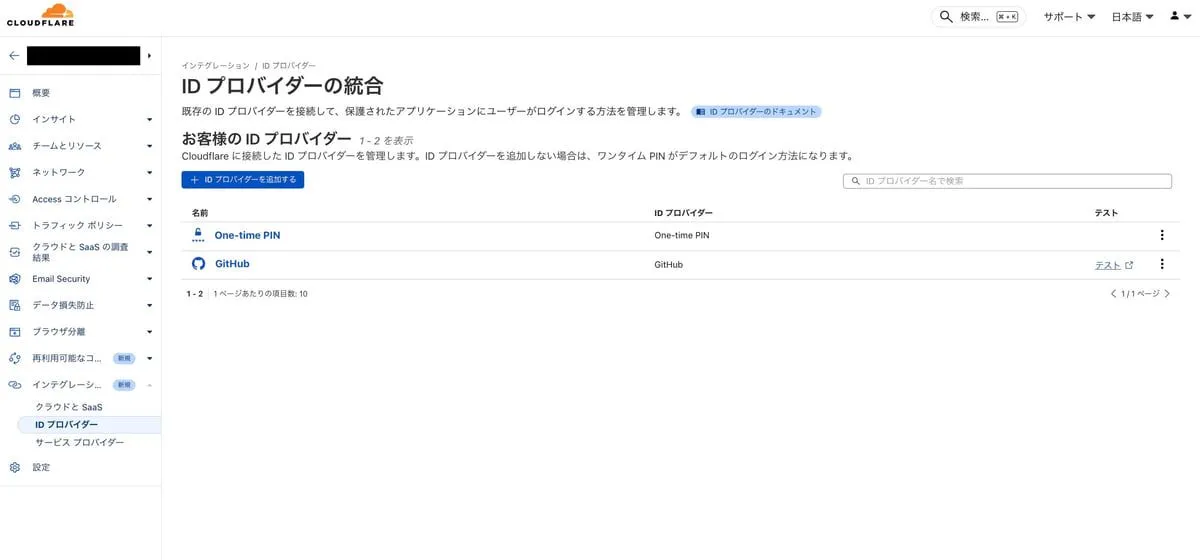This screenshot has height=560, width=1200.
Task: Select サービス プロバイダー submenu item
Action: click(x=80, y=442)
